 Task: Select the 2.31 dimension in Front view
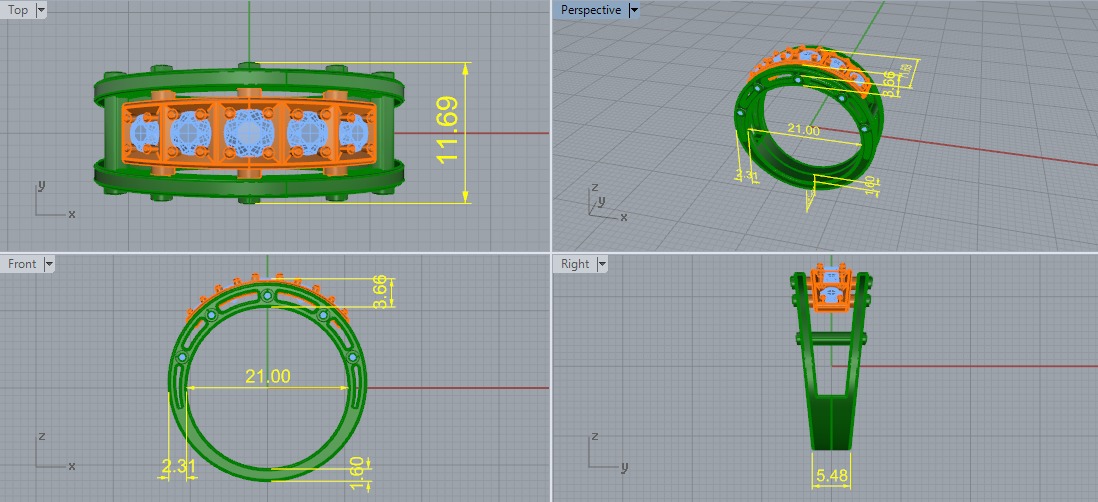(178, 467)
